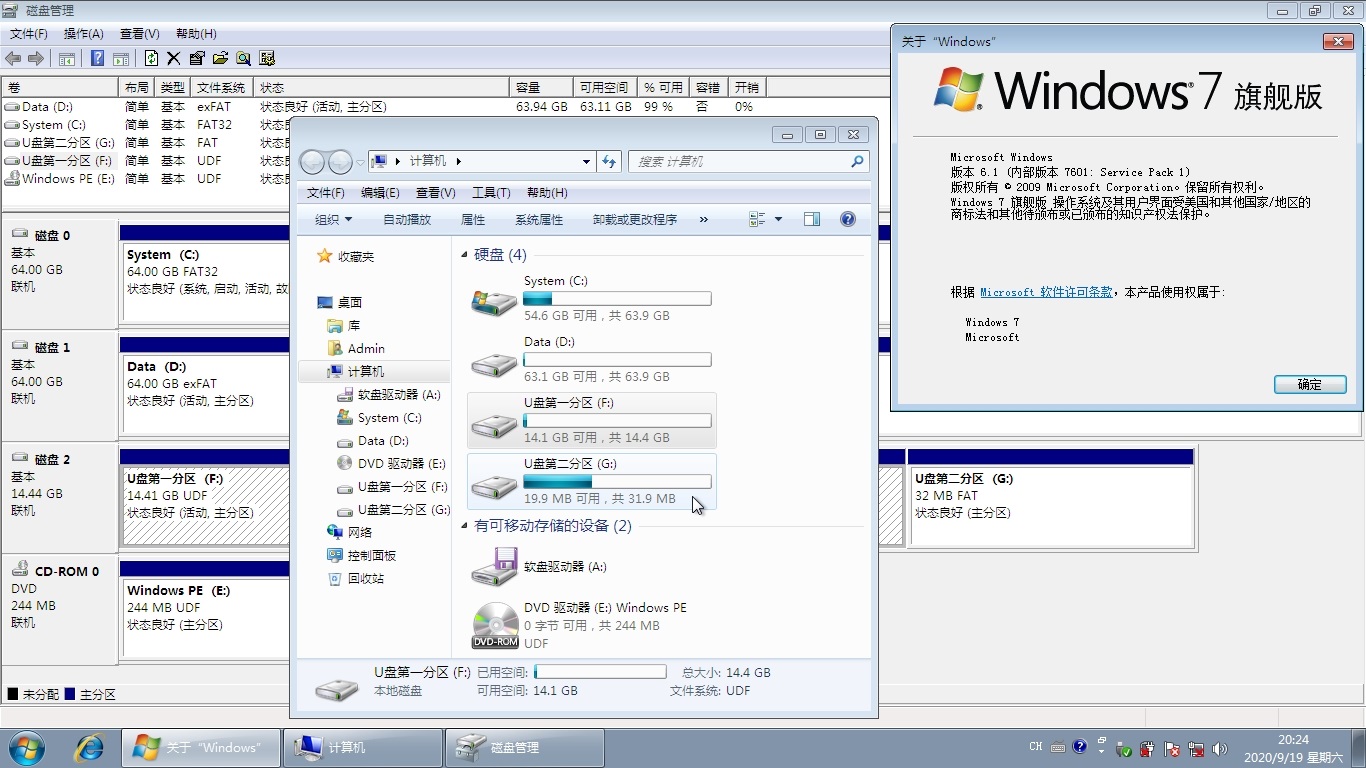Select 回收站 in Explorer navigation pane
The height and width of the screenshot is (768, 1366).
tap(366, 579)
